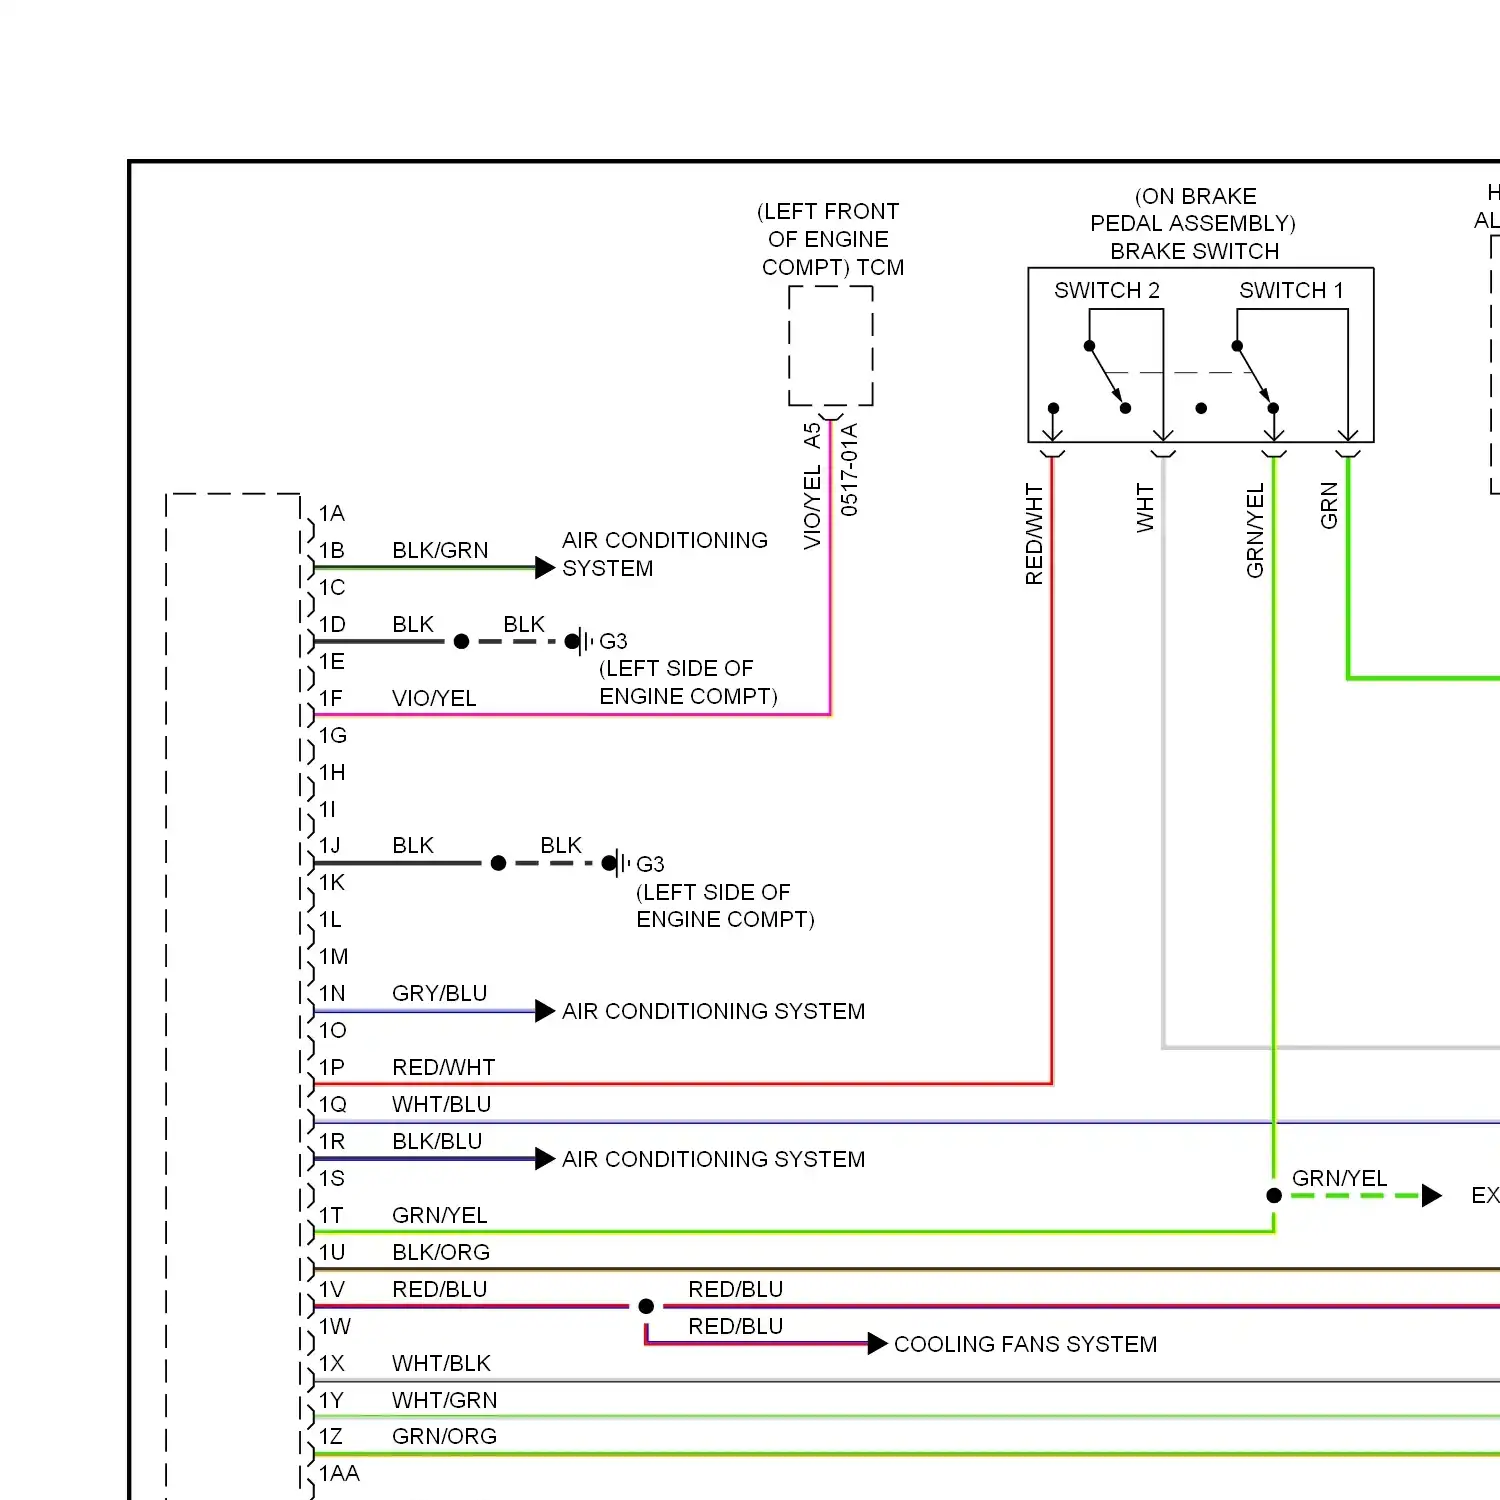This screenshot has height=1500, width=1500.
Task: Select the BRAKE SWITCH title text
Action: pyautogui.click(x=1194, y=251)
